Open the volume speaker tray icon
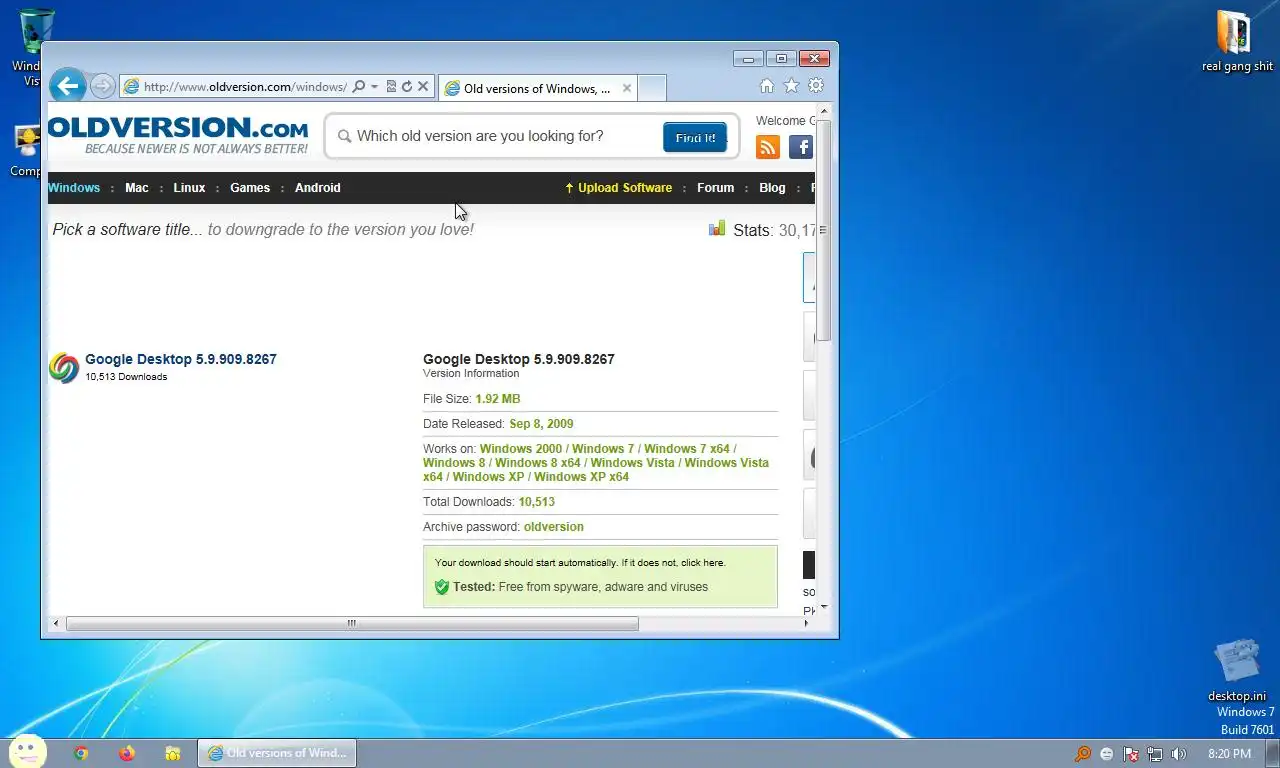This screenshot has height=768, width=1280. pos(1179,754)
